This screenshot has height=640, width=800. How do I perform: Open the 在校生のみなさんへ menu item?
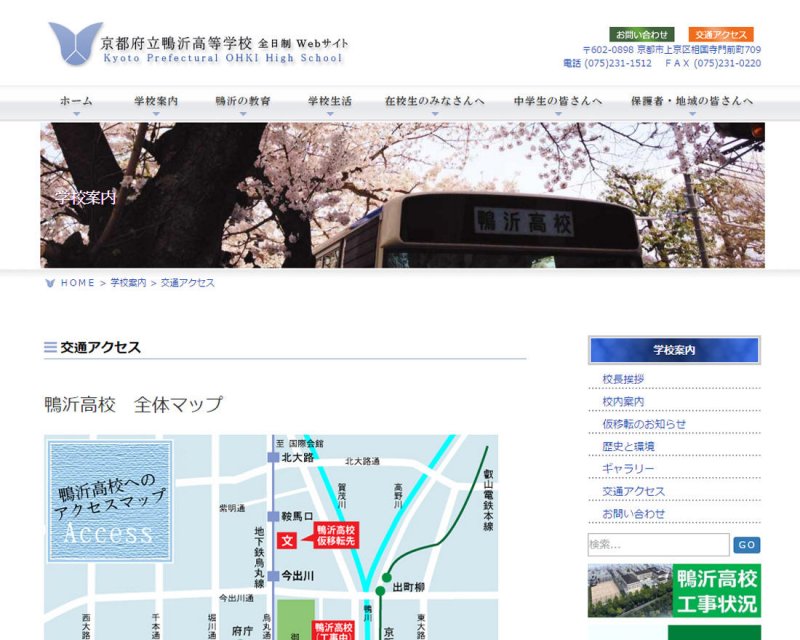435,102
